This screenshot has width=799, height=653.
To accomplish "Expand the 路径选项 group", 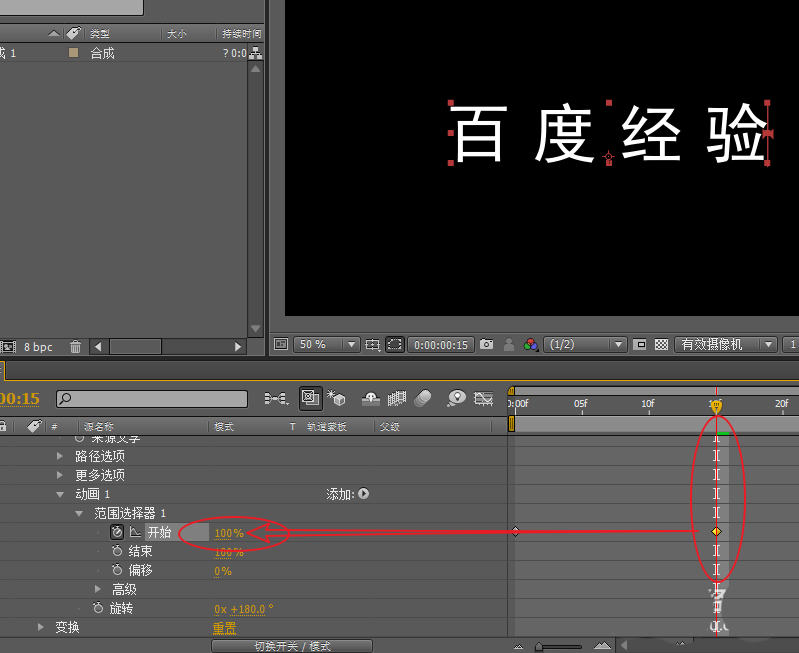I will tap(60, 456).
